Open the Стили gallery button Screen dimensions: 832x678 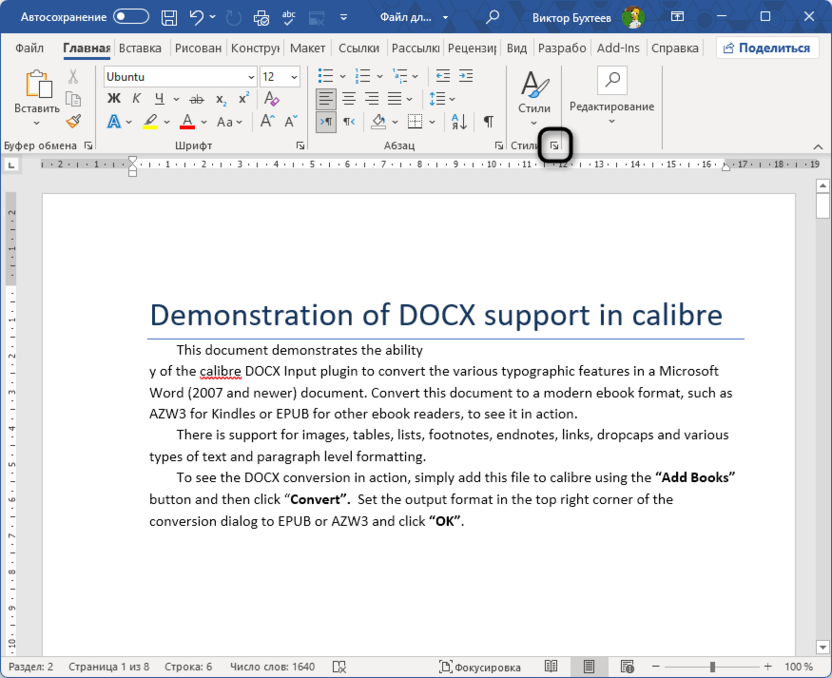534,97
